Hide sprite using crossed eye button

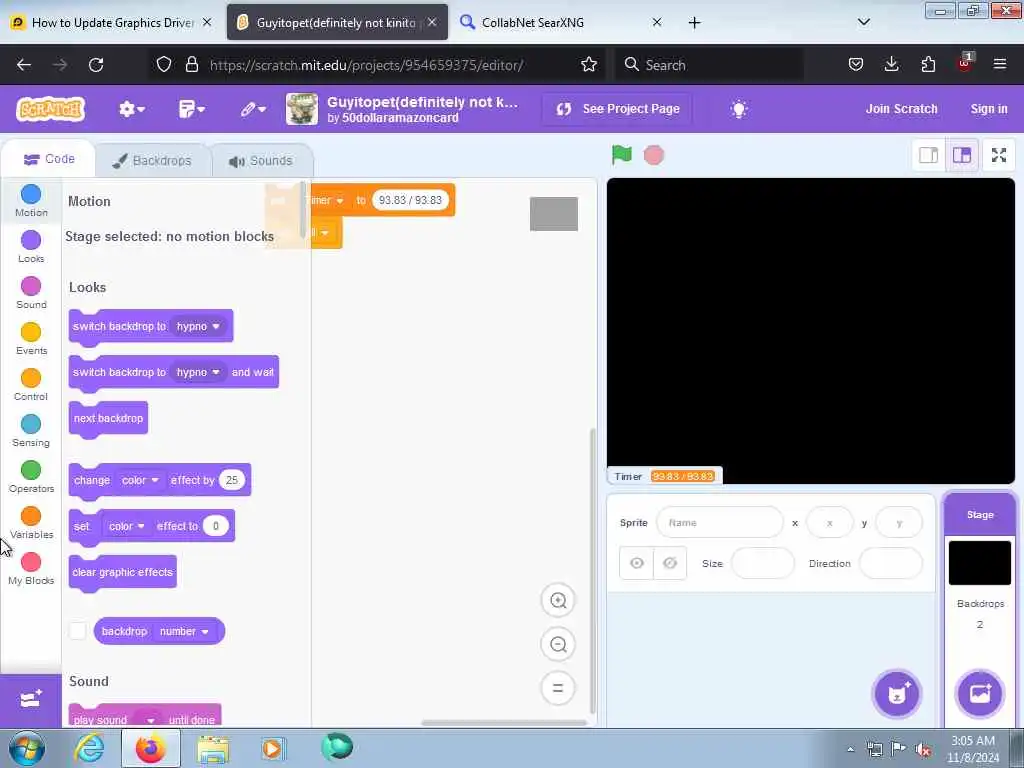pyautogui.click(x=670, y=563)
